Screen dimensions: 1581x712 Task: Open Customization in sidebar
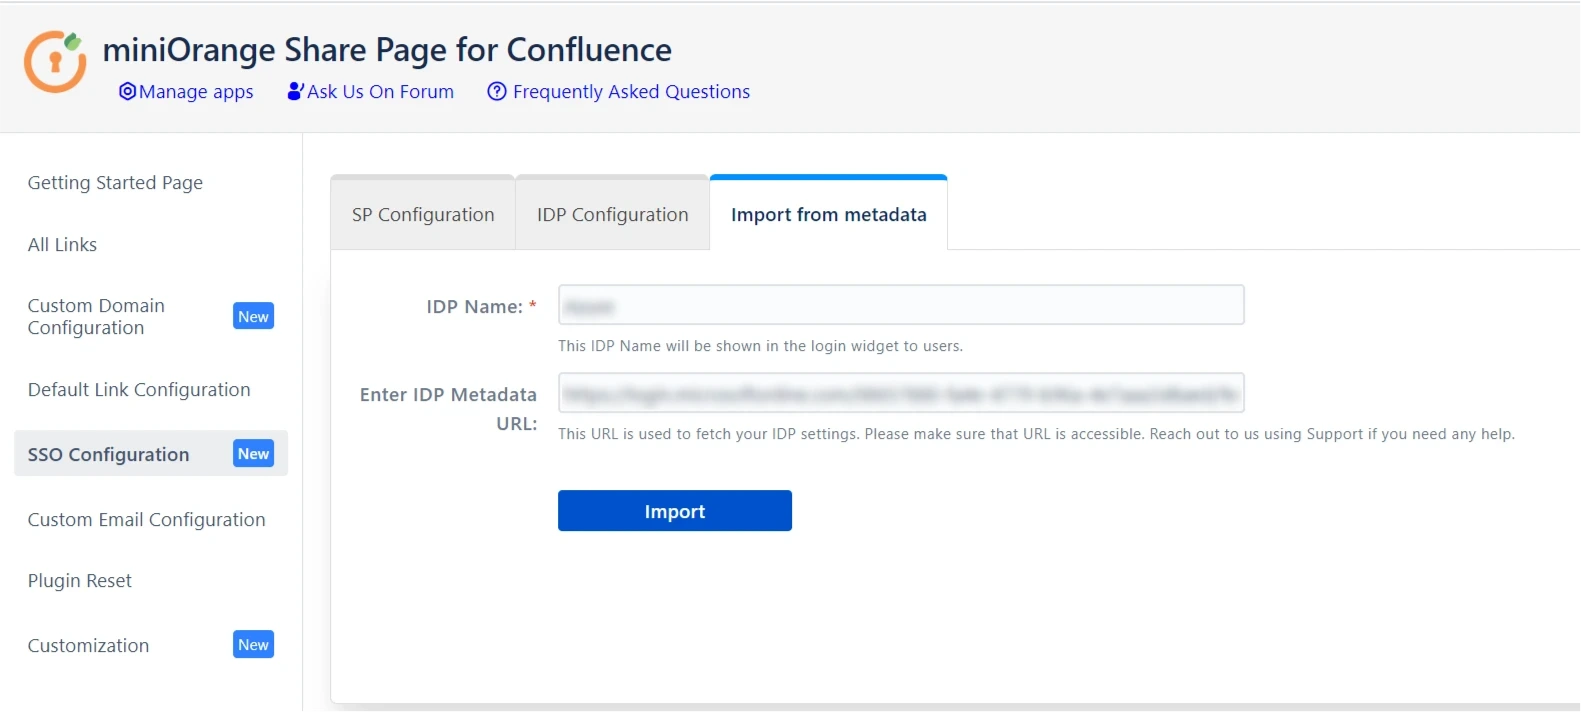pyautogui.click(x=88, y=646)
